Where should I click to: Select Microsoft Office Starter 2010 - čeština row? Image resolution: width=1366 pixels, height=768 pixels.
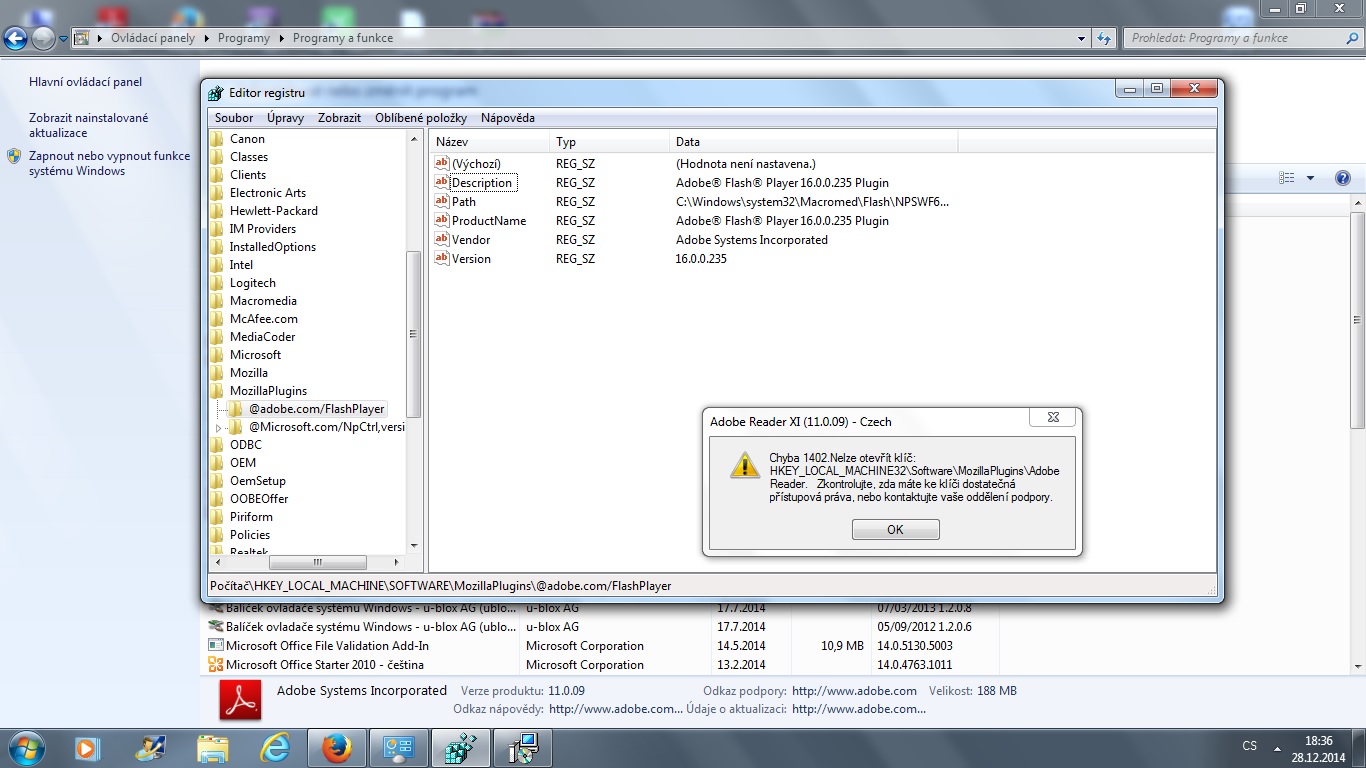point(603,665)
